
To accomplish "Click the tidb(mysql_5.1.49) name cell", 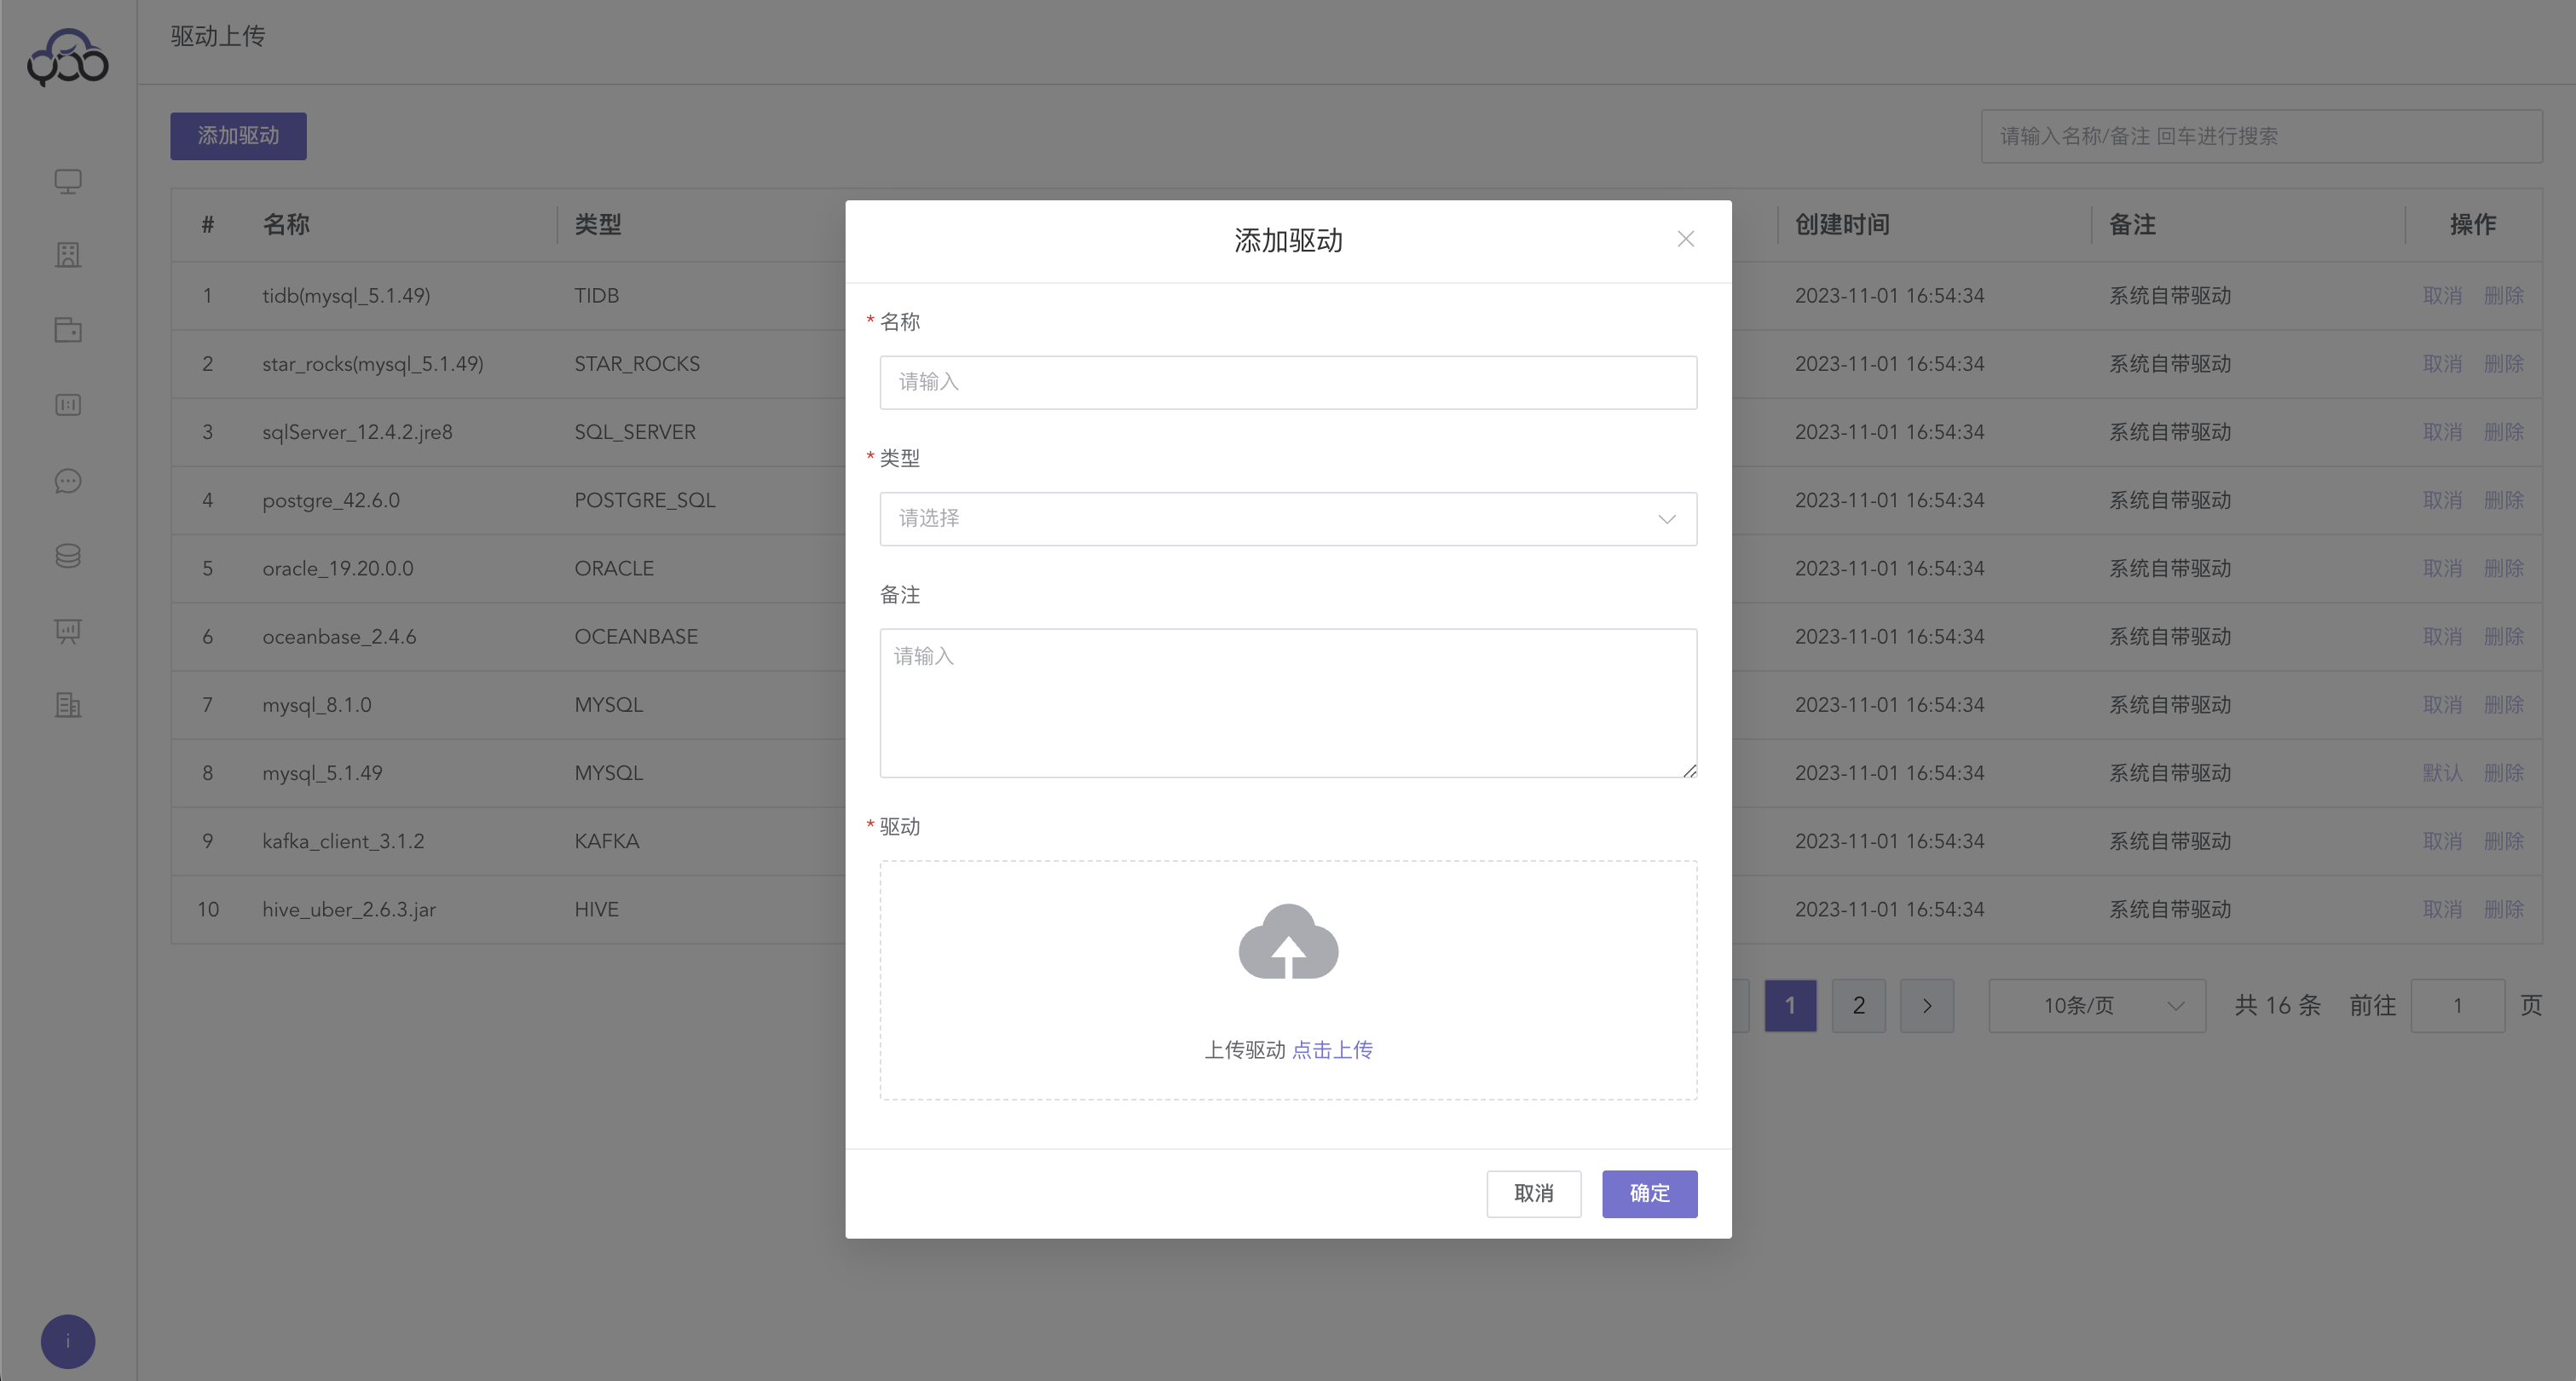I will pyautogui.click(x=346, y=296).
